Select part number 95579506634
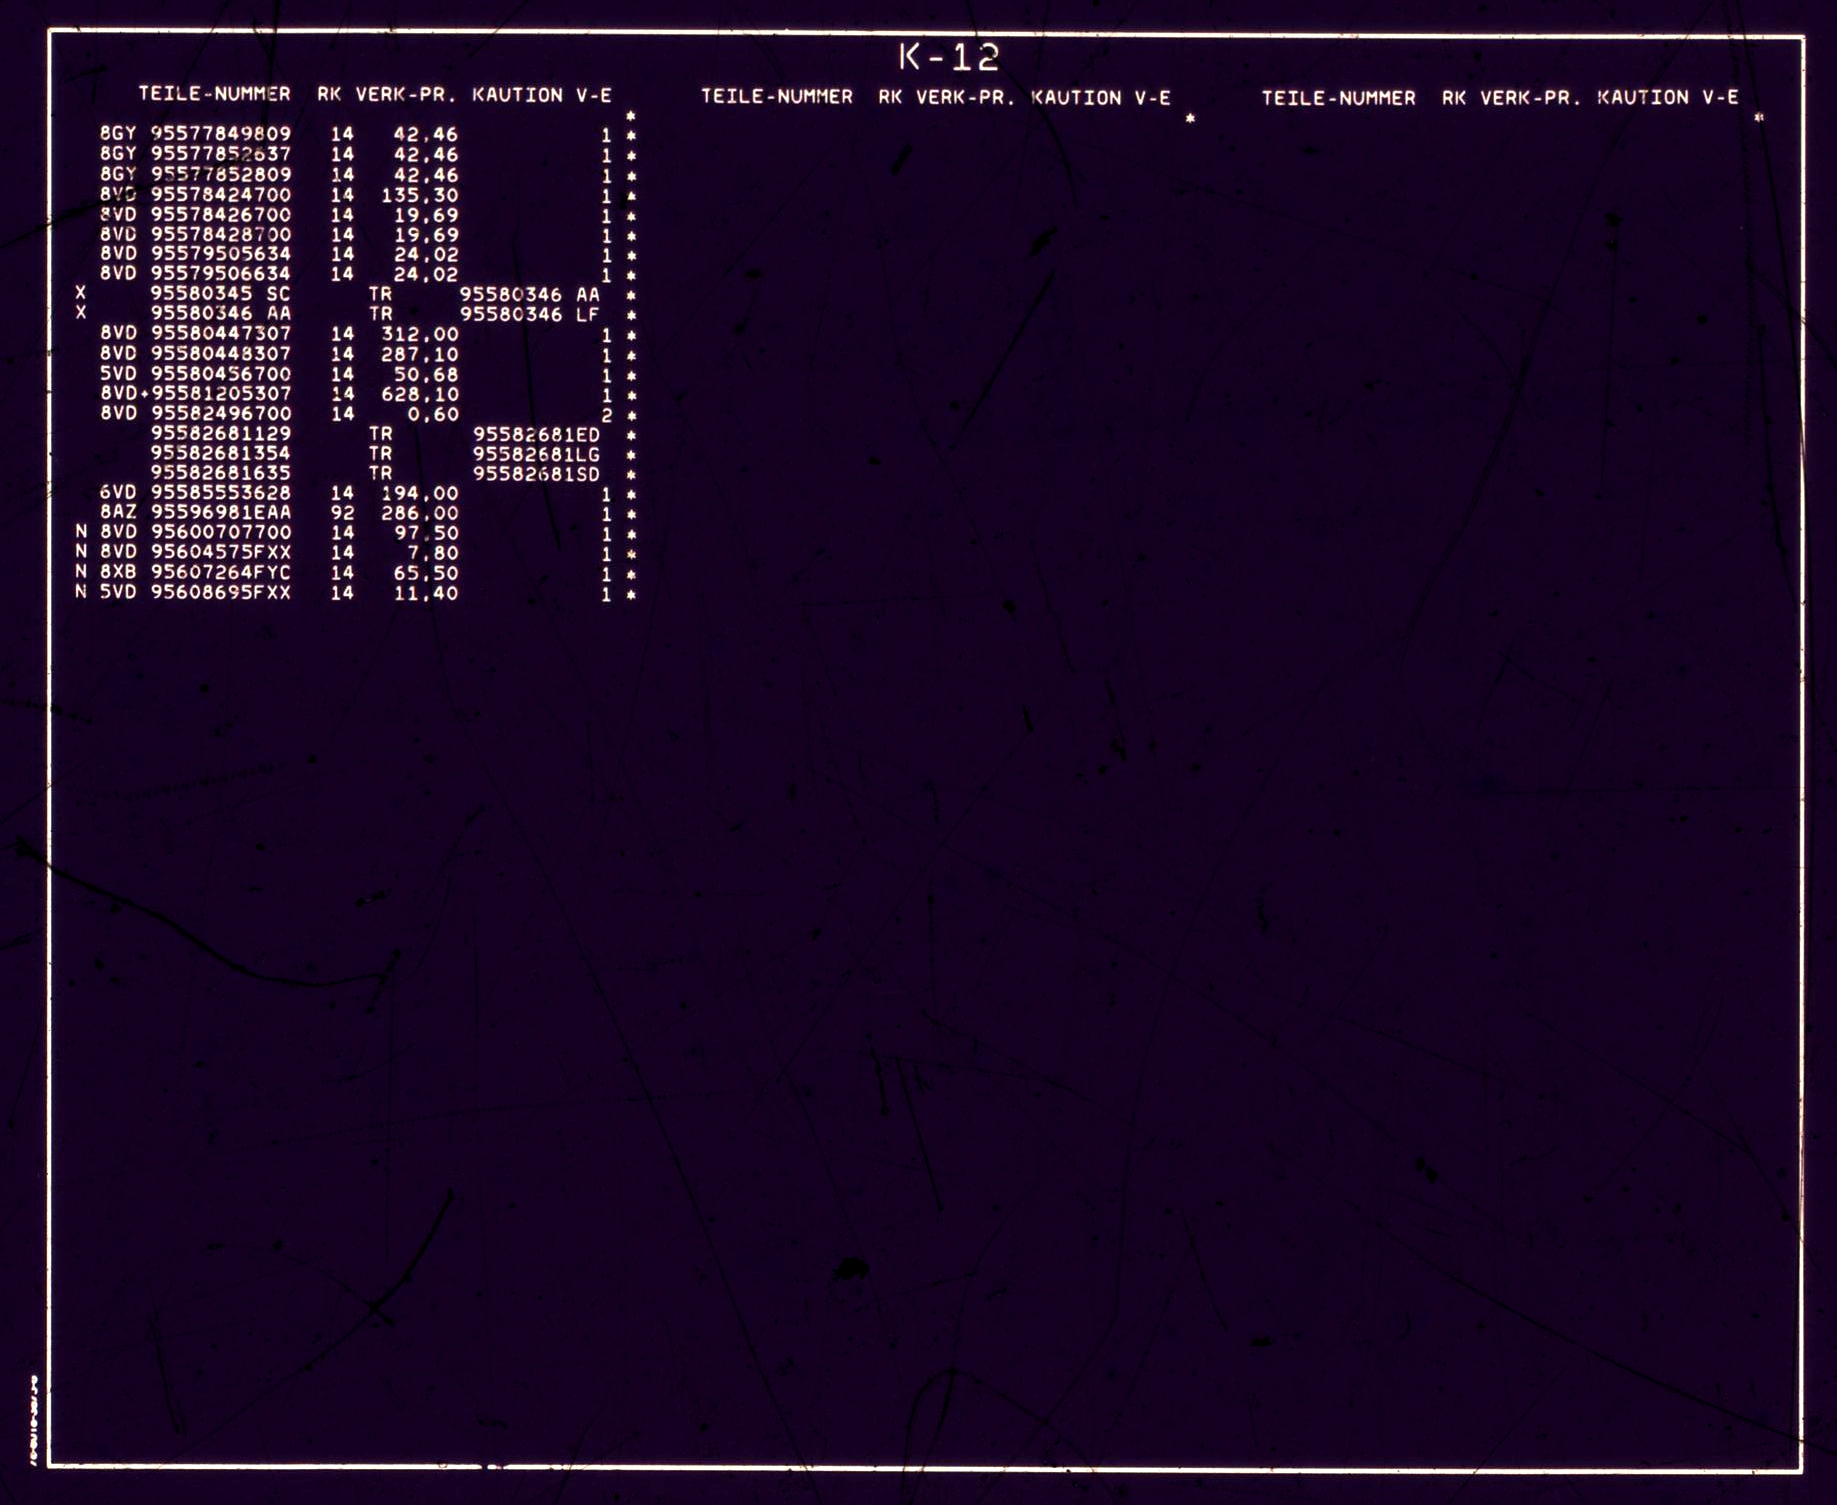1837x1505 pixels. click(x=221, y=274)
